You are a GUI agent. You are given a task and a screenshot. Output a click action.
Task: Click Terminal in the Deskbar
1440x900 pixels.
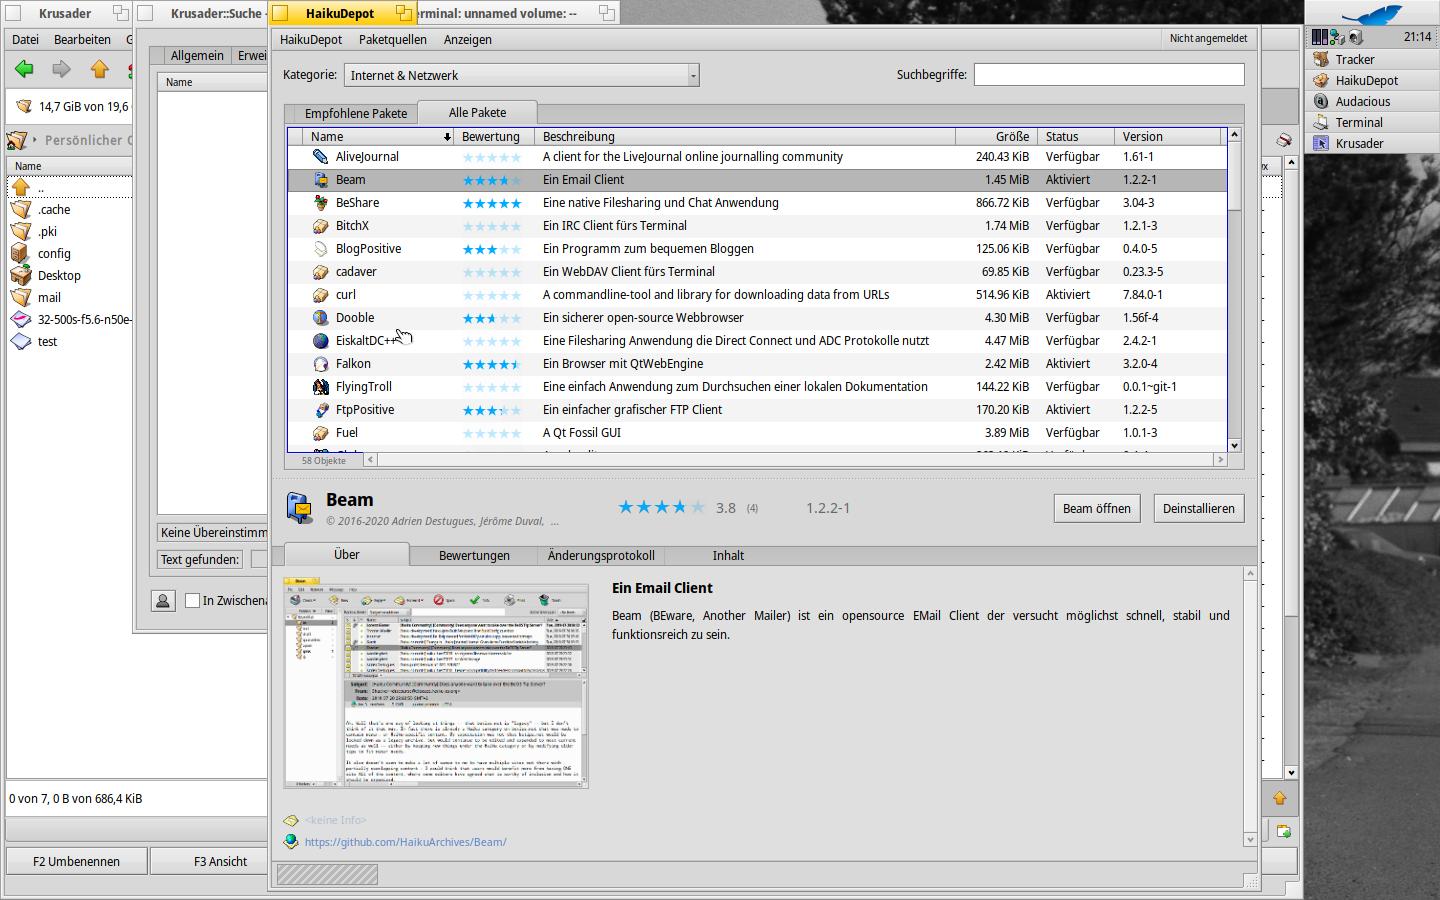coord(1371,122)
